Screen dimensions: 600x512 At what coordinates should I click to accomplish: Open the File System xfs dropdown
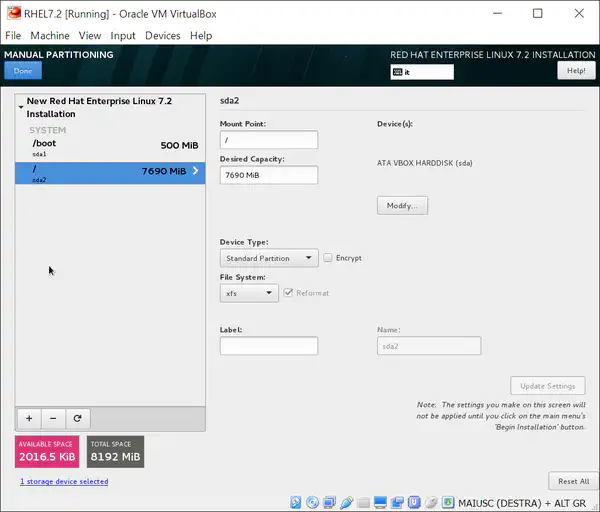(x=249, y=293)
